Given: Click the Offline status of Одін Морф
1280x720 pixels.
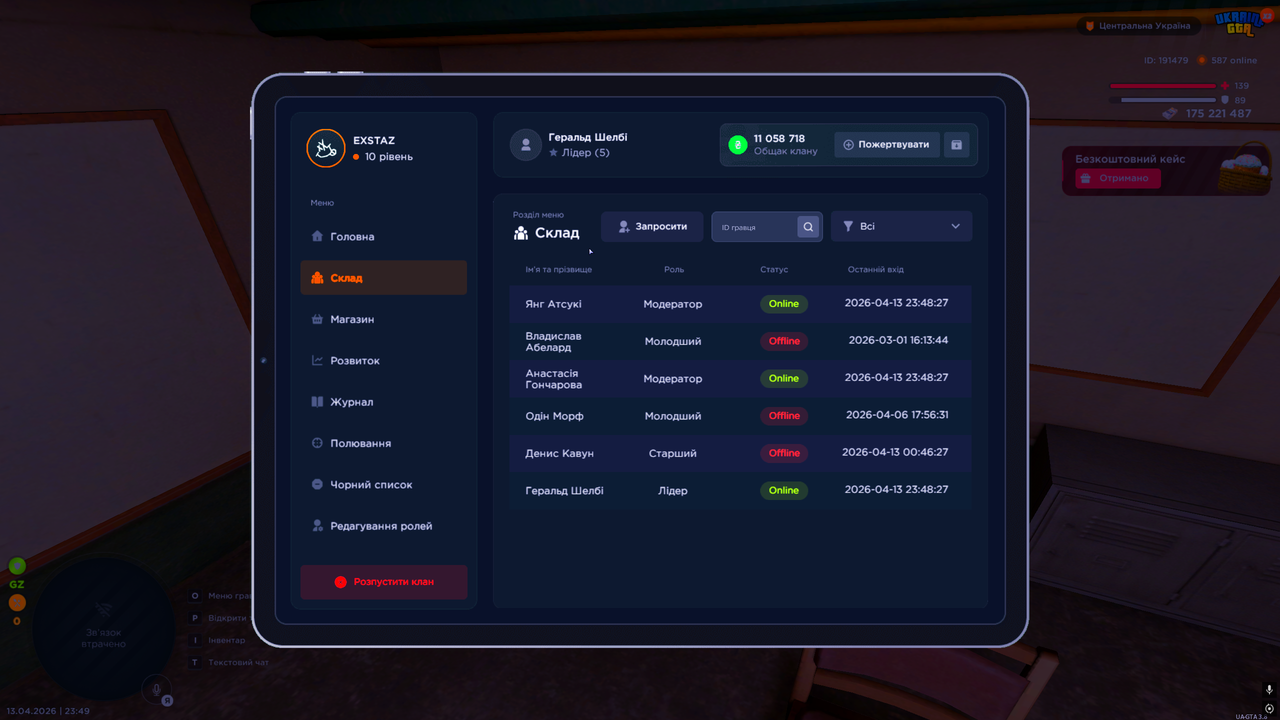Looking at the screenshot, I should coord(784,416).
